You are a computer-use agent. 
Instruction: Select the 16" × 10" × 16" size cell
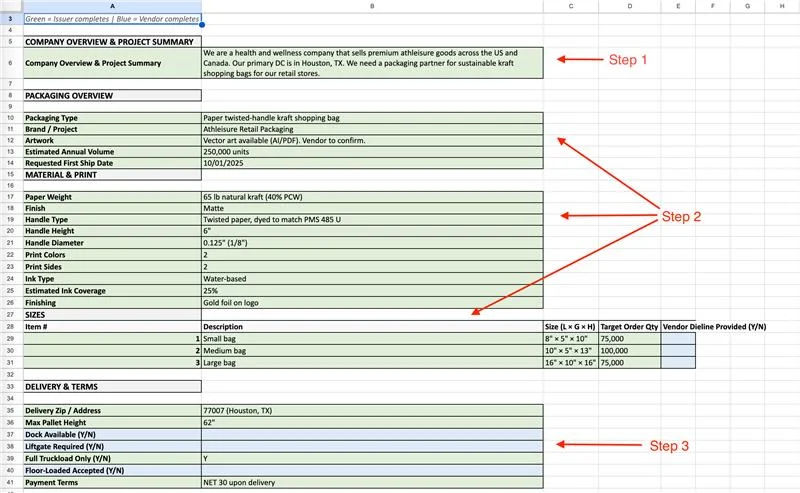click(570, 363)
